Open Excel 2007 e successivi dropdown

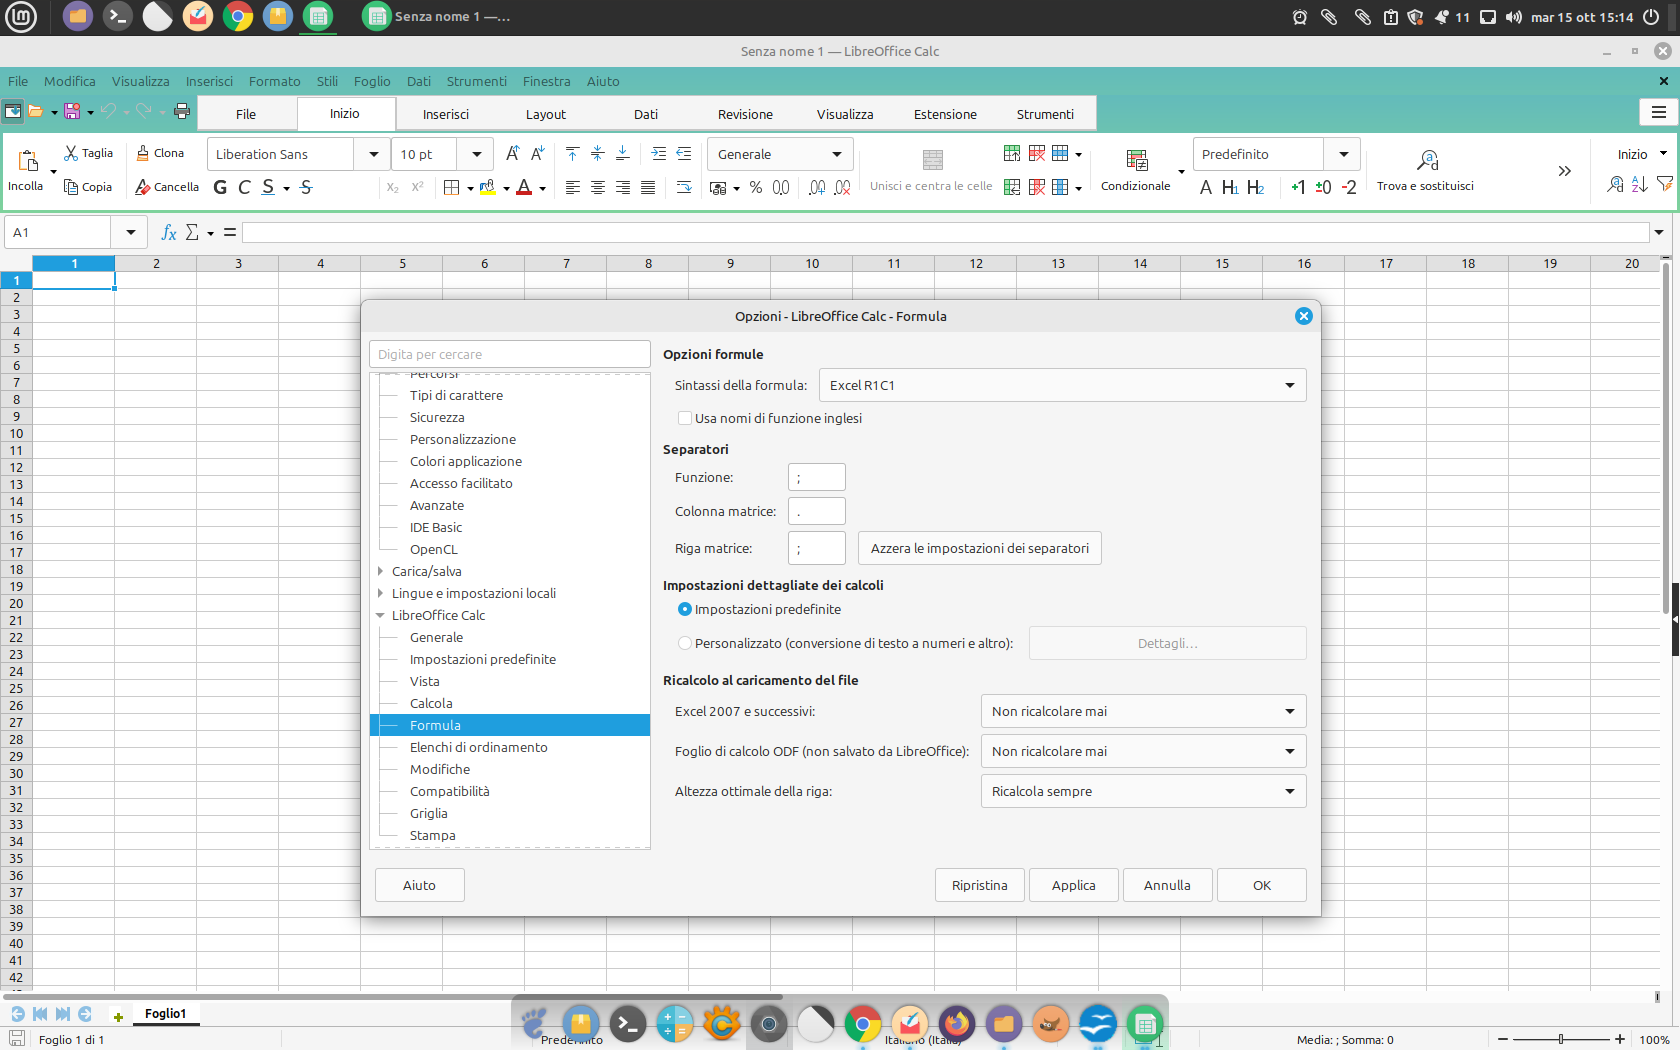1143,711
